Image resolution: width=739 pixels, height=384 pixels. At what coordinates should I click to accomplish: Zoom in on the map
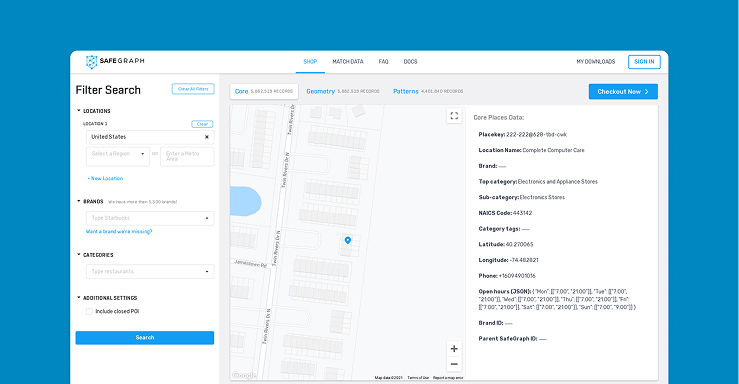tap(454, 349)
